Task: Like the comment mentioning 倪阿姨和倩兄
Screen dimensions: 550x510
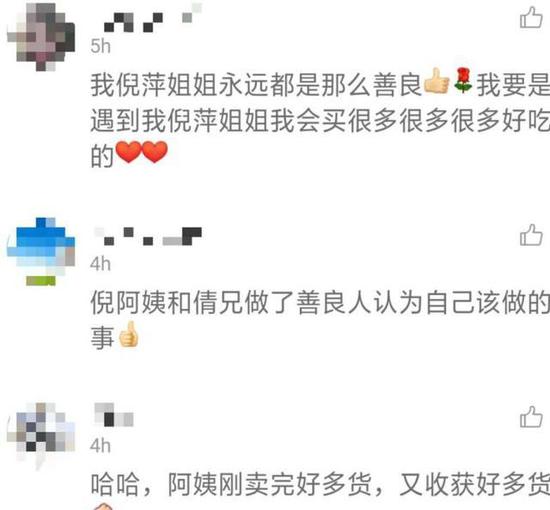Action: tap(531, 235)
